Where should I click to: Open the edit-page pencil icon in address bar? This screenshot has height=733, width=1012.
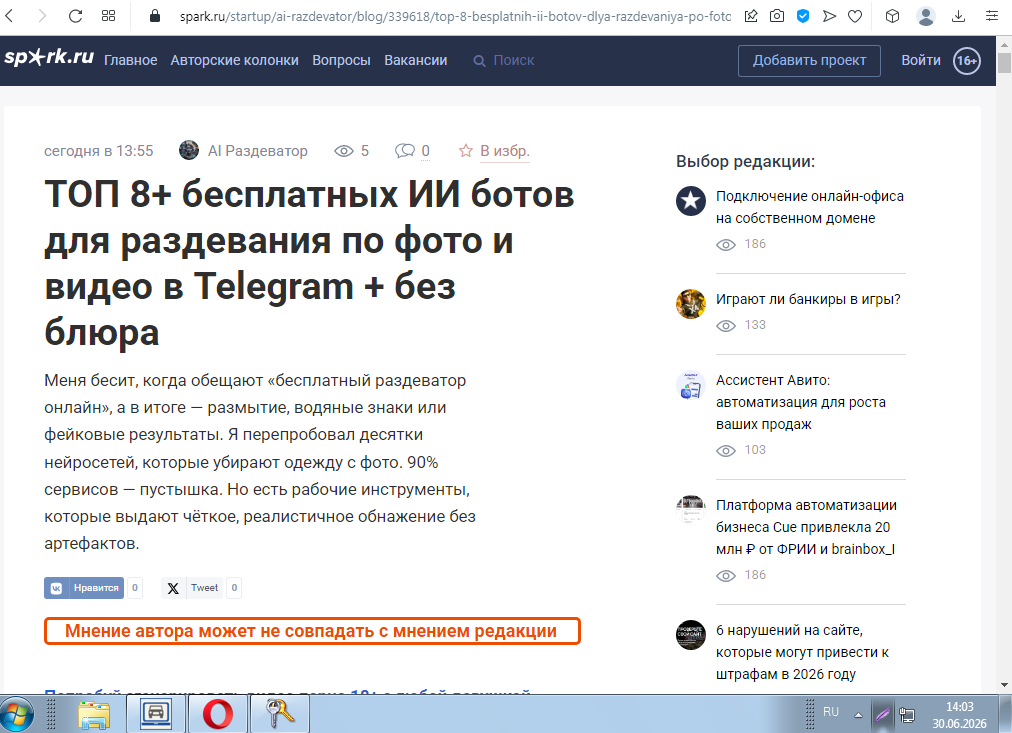click(751, 16)
